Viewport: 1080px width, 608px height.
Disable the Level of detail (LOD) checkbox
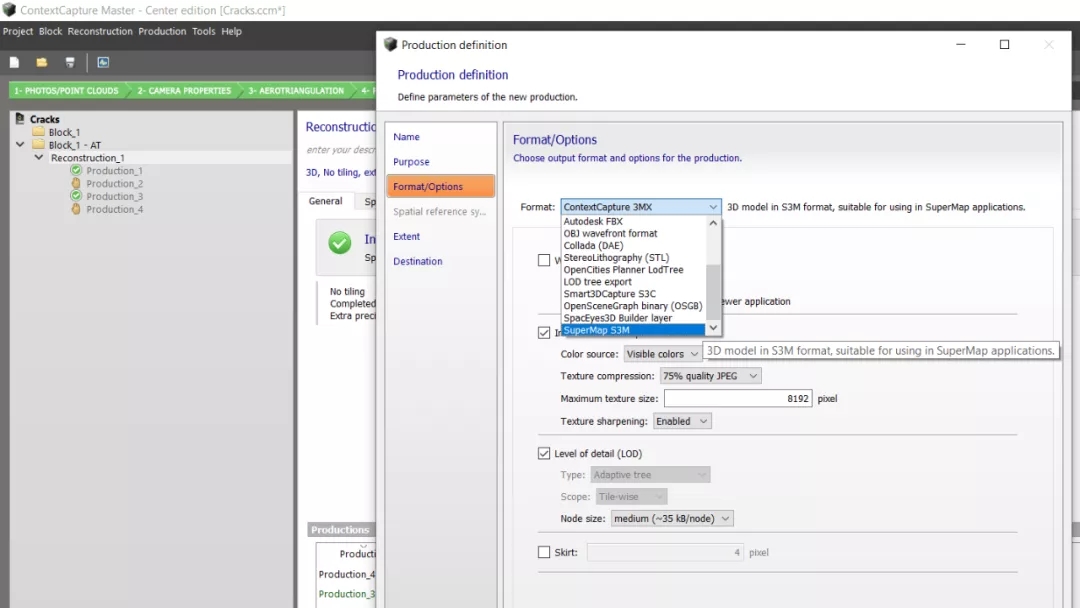pyautogui.click(x=544, y=453)
